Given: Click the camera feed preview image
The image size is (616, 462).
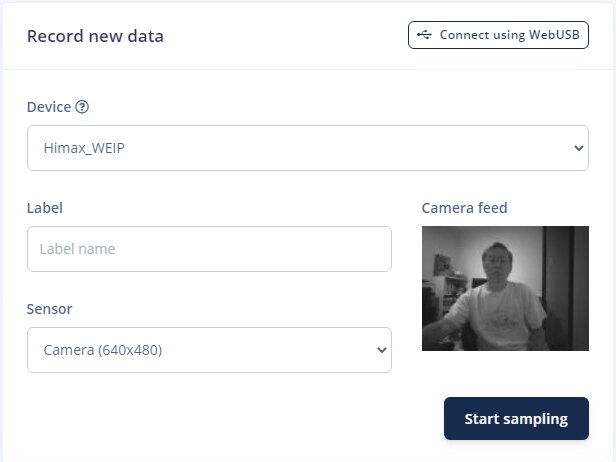Looking at the screenshot, I should pyautogui.click(x=505, y=288).
